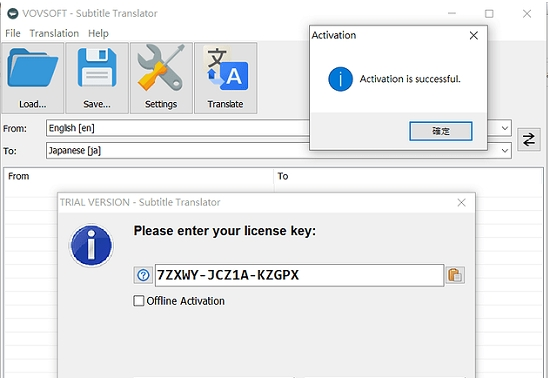Click the From column header in subtitle list
Viewport: 548px width, 378px height.
[138, 176]
